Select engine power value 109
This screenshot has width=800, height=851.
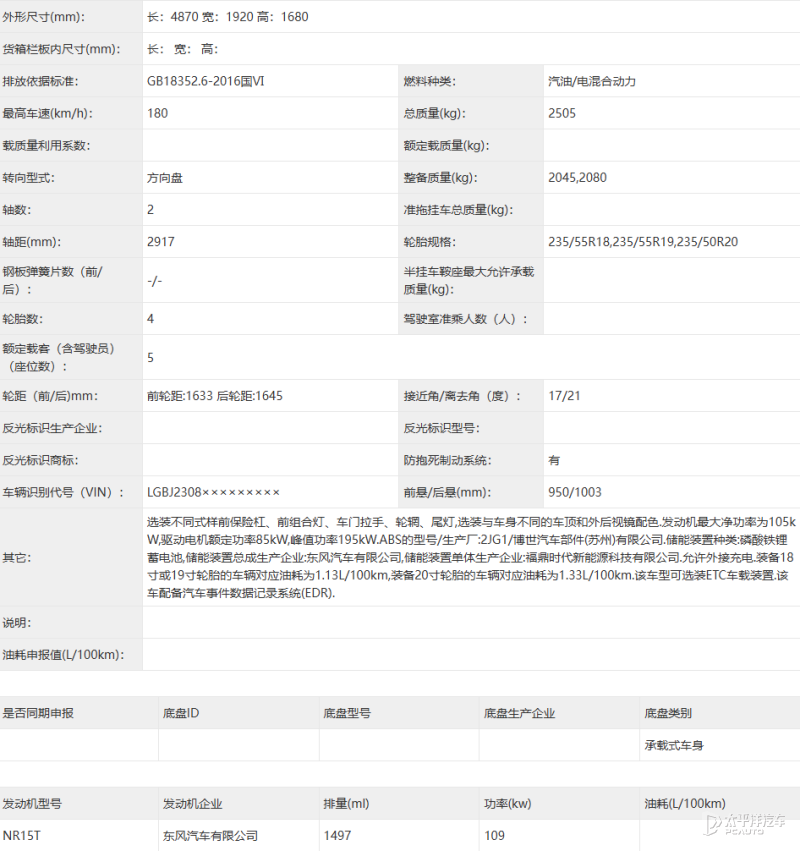(x=494, y=835)
